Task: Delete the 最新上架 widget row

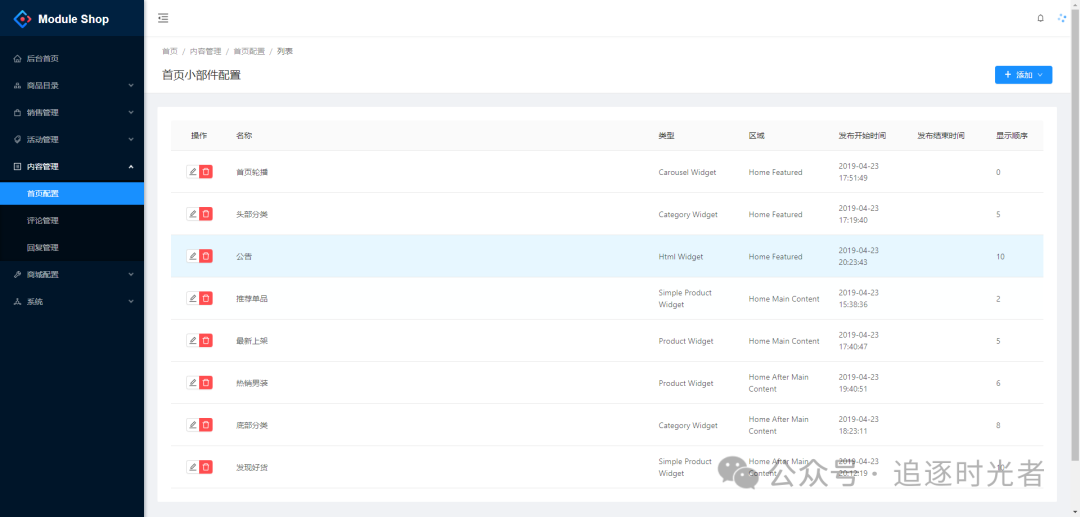Action: (x=206, y=340)
